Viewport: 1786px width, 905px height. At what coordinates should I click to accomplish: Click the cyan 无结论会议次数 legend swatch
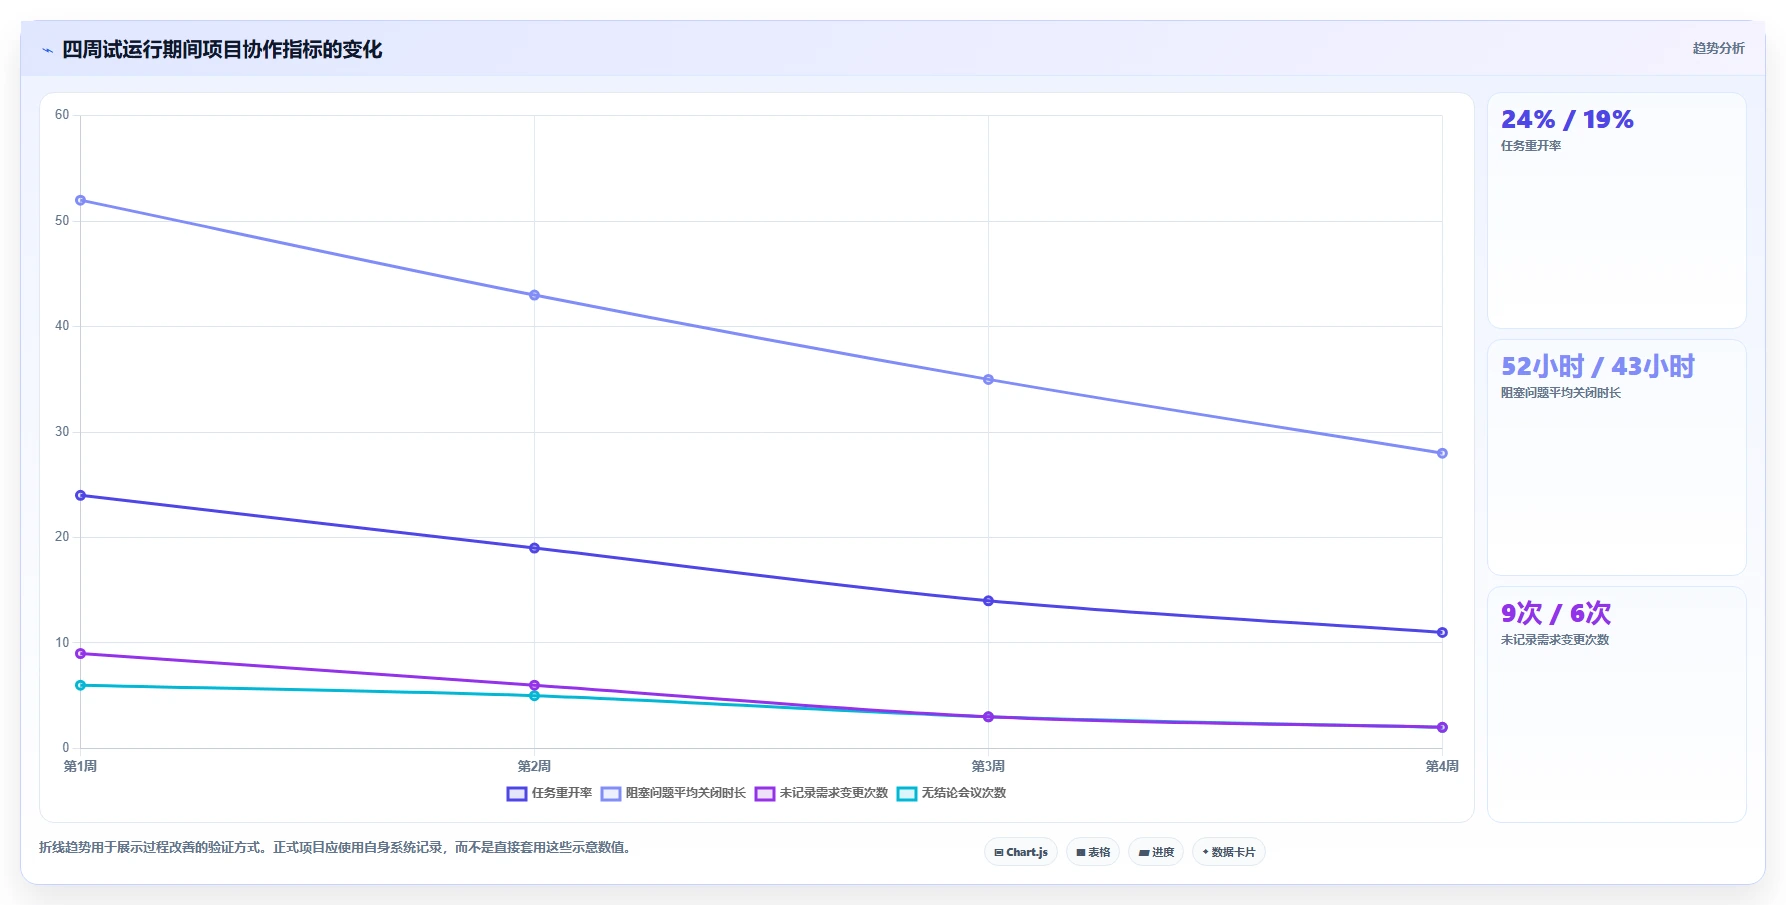(x=907, y=794)
